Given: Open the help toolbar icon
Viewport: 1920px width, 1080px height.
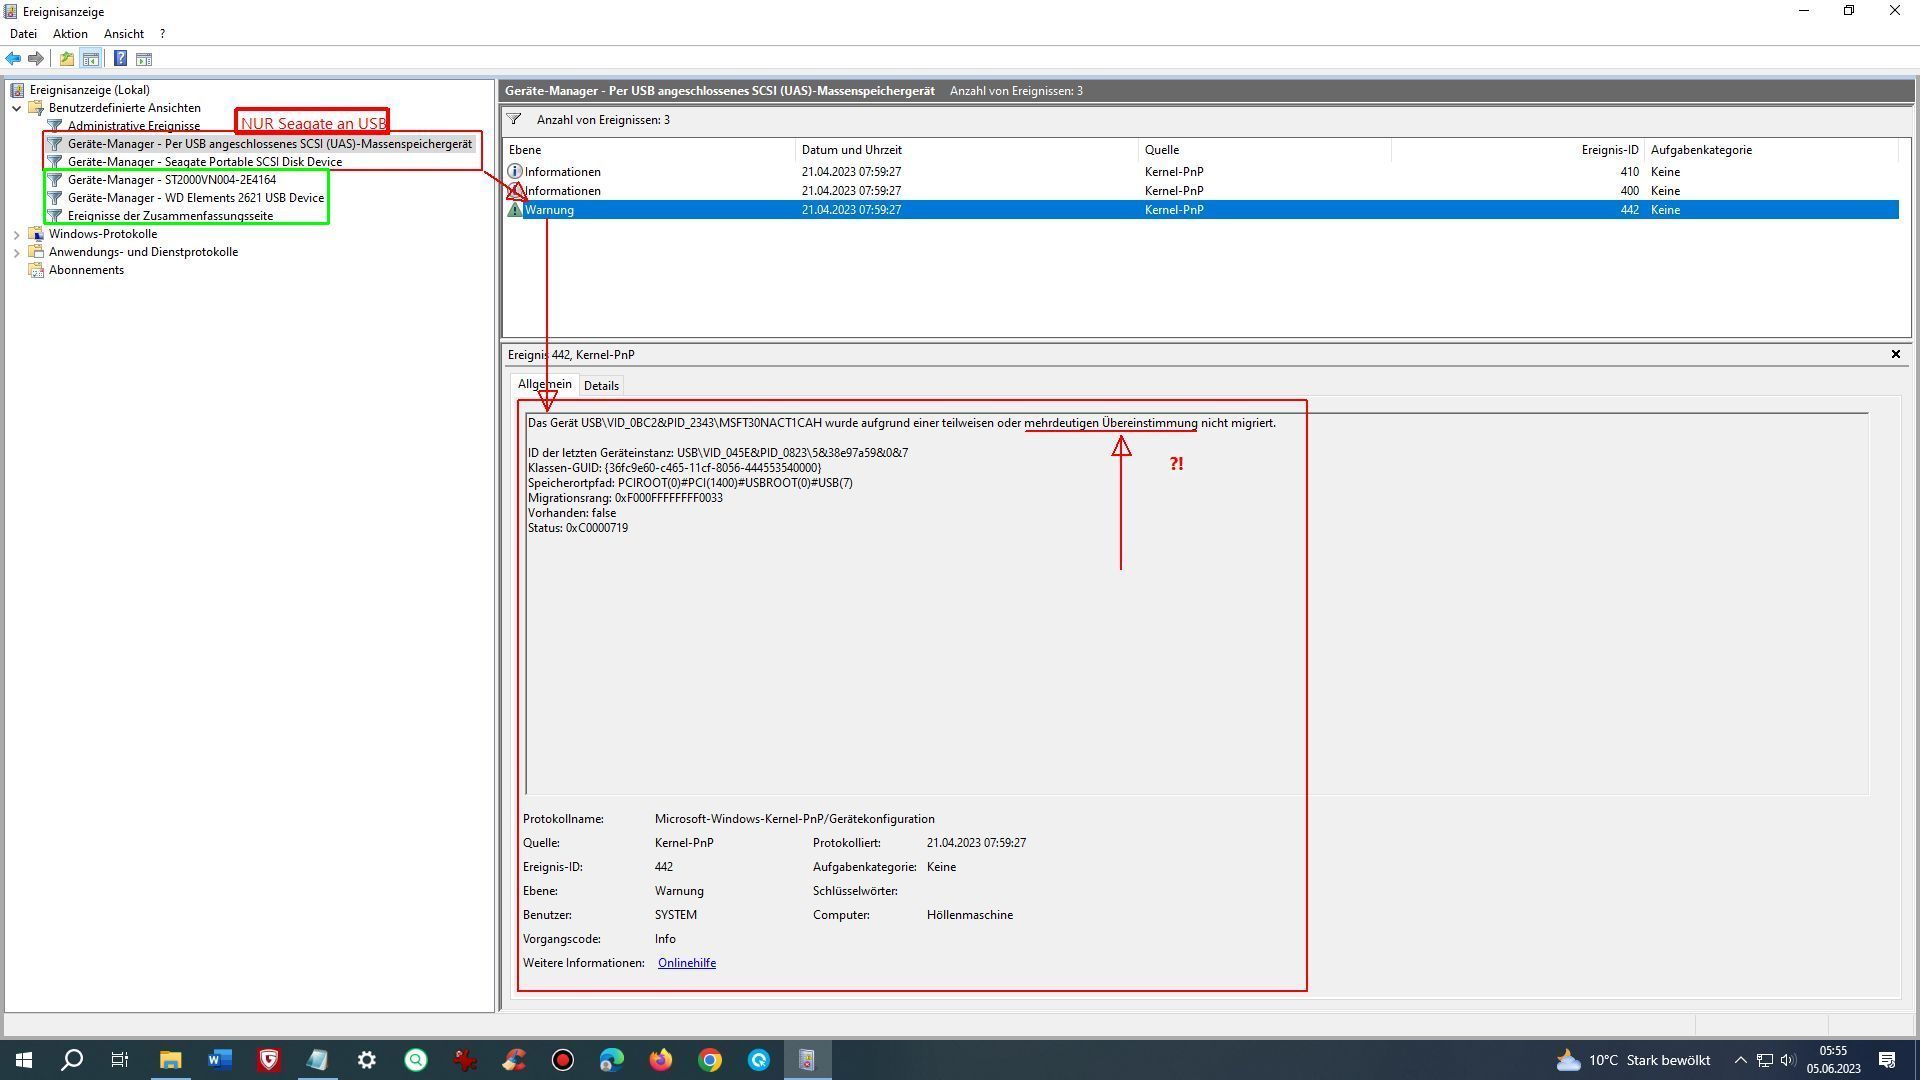Looking at the screenshot, I should pyautogui.click(x=120, y=59).
